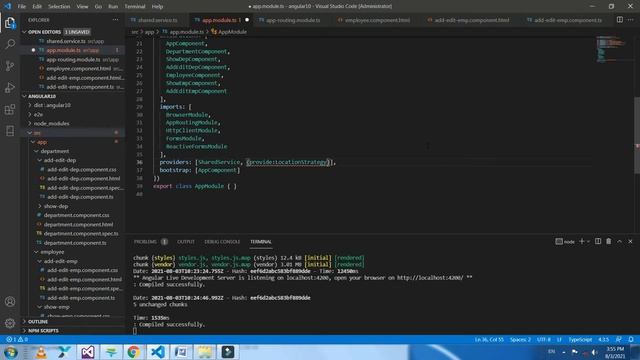This screenshot has height=360, width=640.
Task: Expand the e2e folder
Action: click(38, 114)
